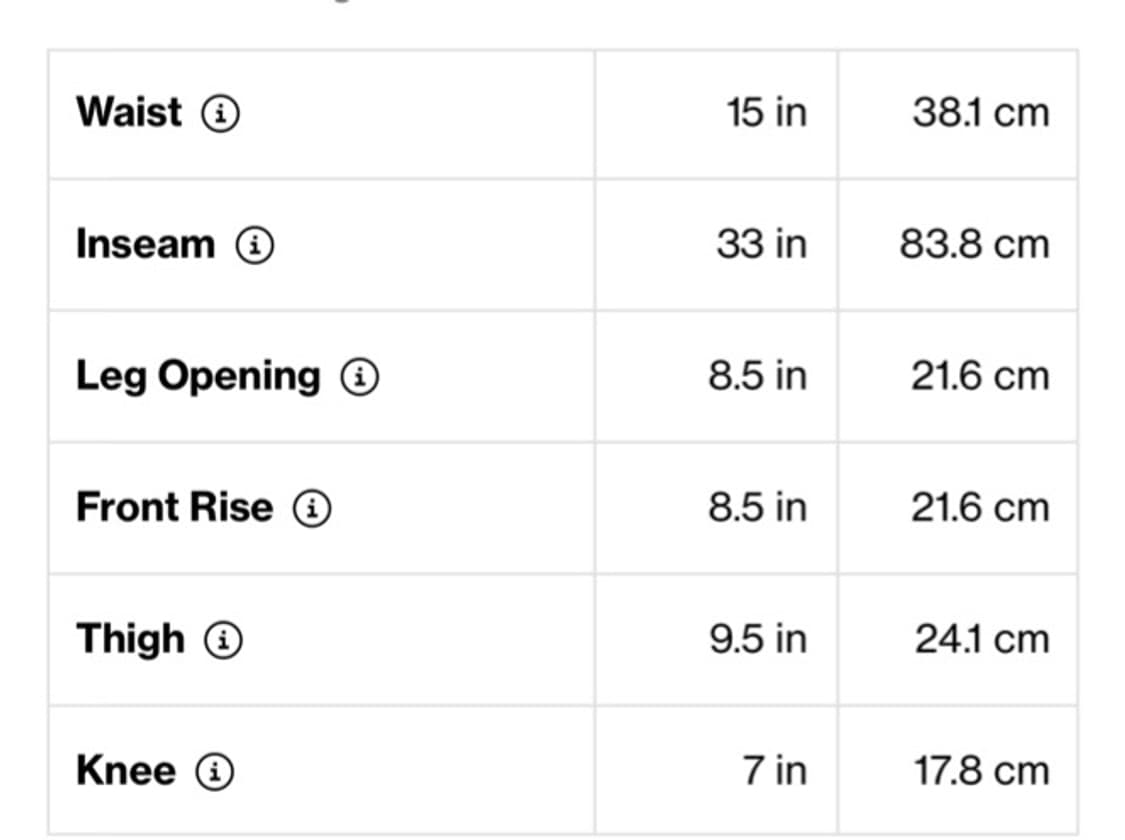Open the Knee info icon
The image size is (1125, 840).
click(x=214, y=772)
